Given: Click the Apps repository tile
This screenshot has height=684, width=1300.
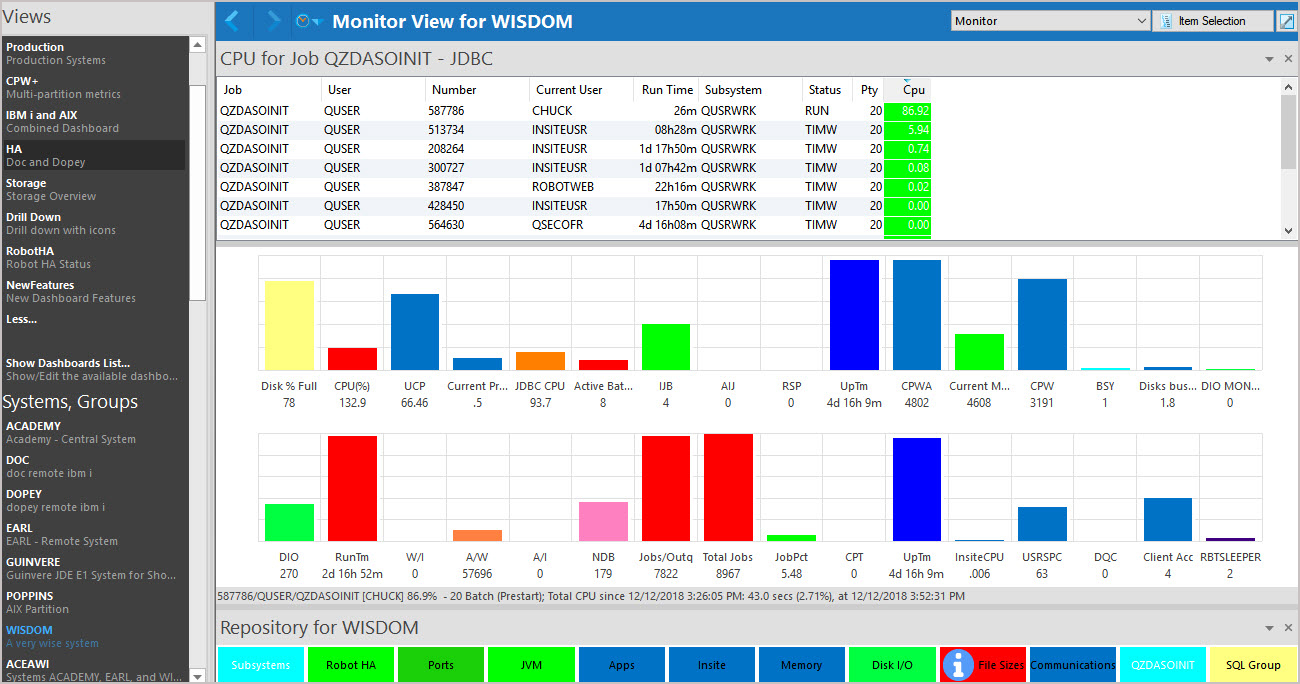Looking at the screenshot, I should (x=622, y=665).
